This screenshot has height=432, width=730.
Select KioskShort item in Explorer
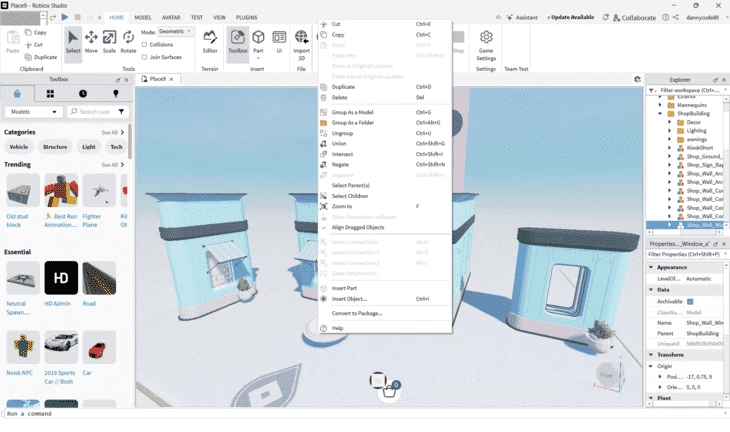coord(699,148)
